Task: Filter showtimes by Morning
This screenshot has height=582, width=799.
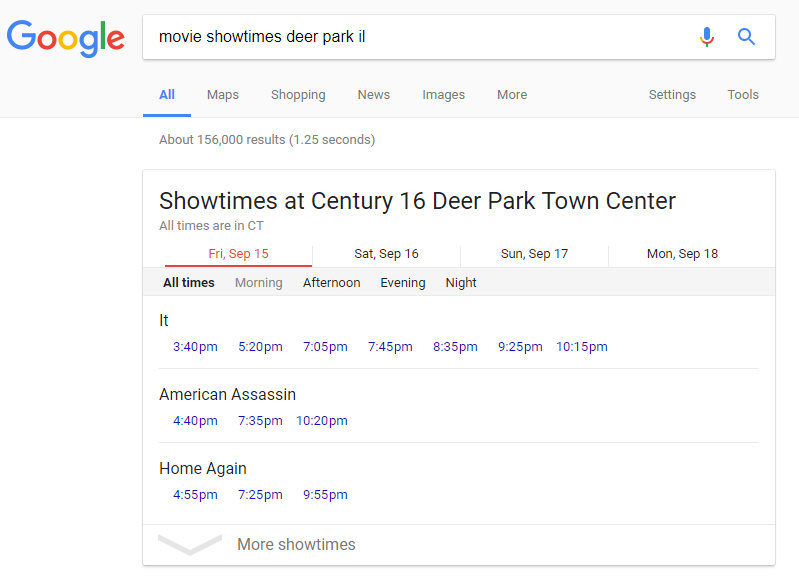Action: 258,283
